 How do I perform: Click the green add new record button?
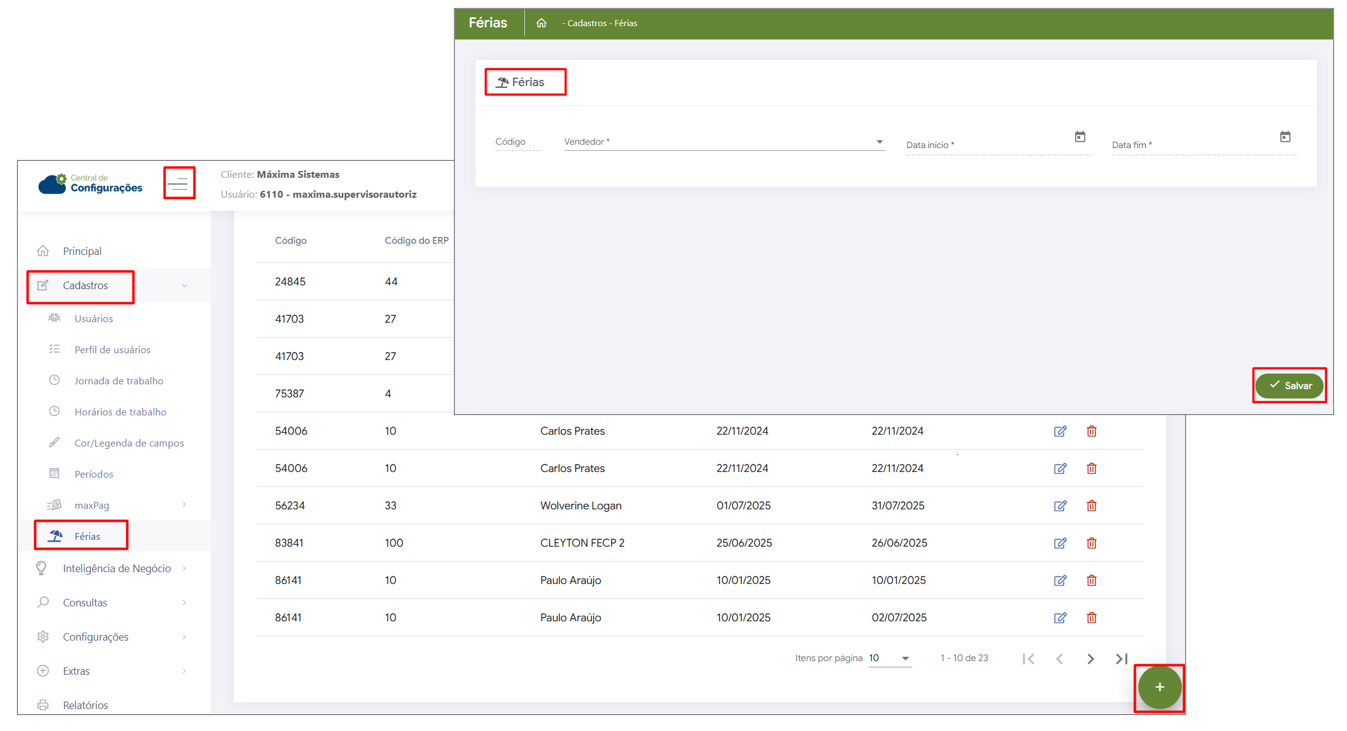[x=1159, y=687]
